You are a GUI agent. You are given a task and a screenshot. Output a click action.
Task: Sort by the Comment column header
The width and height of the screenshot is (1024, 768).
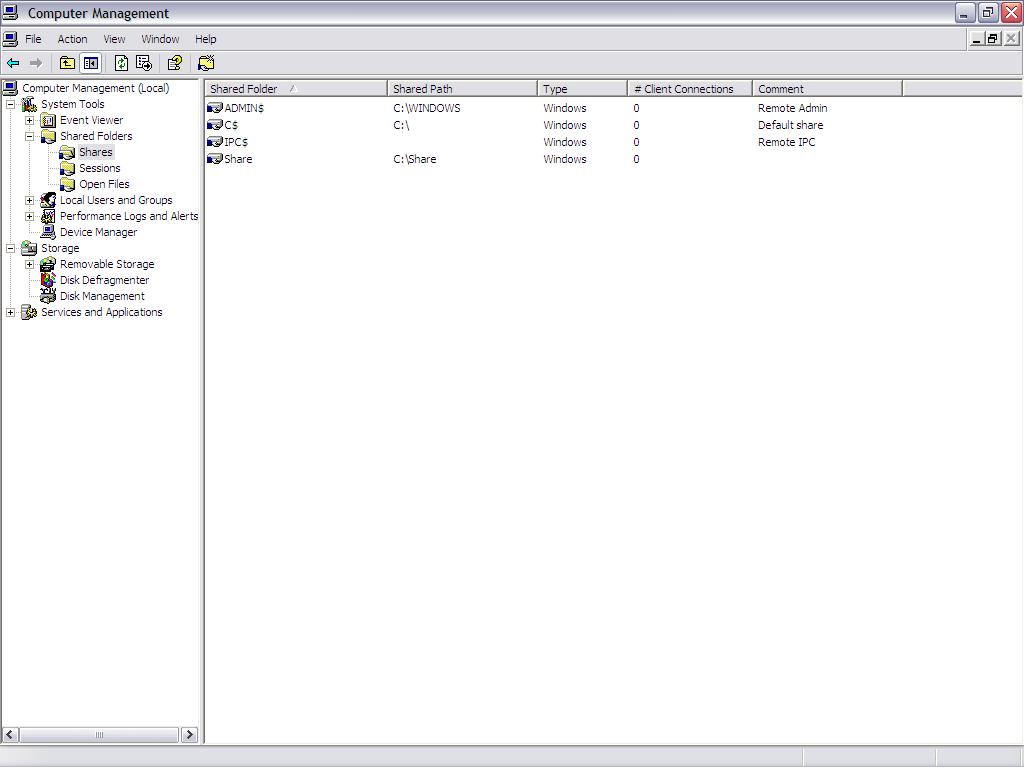click(x=827, y=89)
